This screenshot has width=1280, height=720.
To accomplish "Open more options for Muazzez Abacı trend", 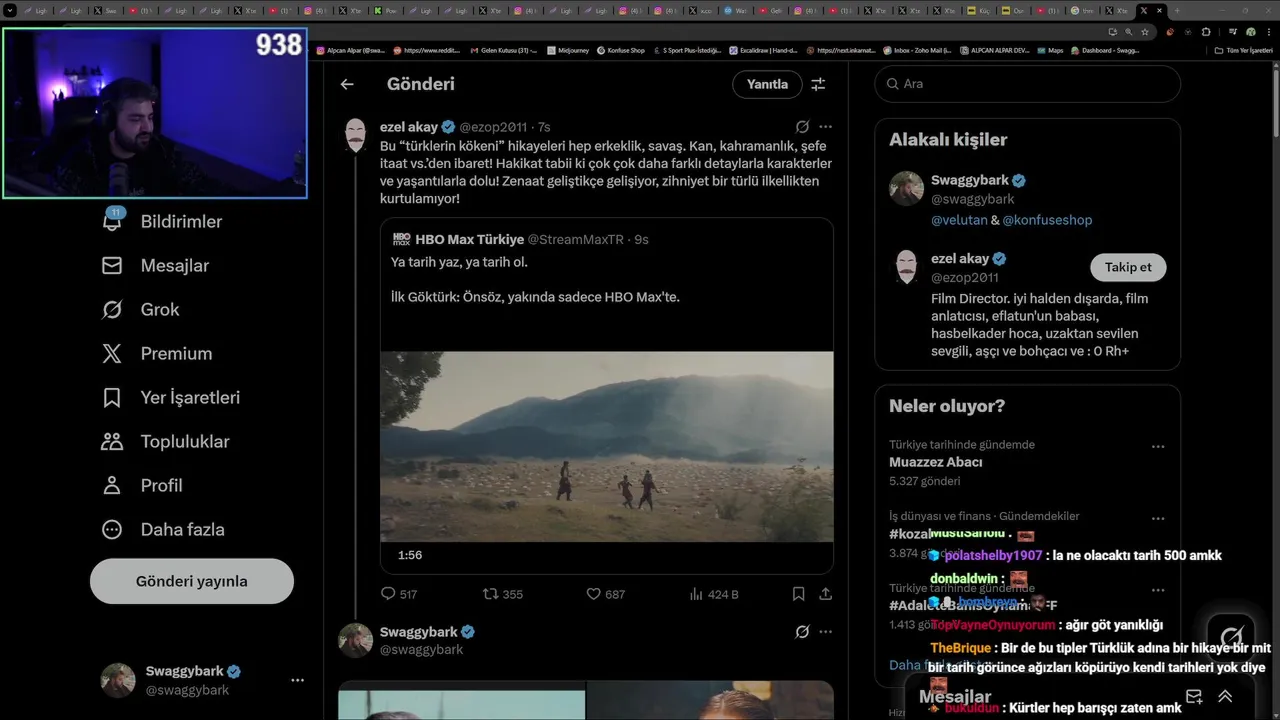I will [x=1158, y=447].
